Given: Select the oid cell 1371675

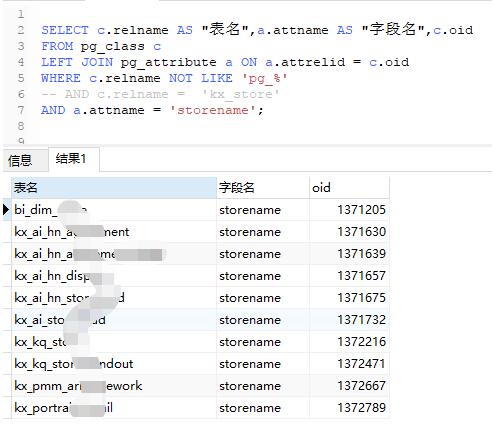Looking at the screenshot, I should click(349, 298).
